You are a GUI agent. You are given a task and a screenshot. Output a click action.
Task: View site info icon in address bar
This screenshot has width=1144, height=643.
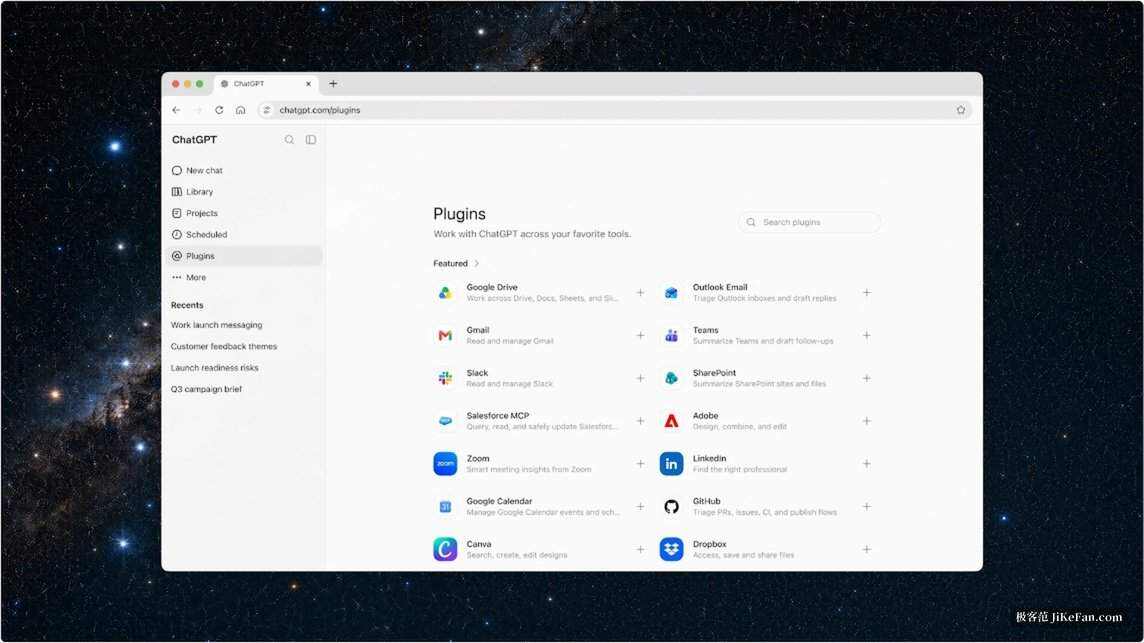[x=266, y=110]
